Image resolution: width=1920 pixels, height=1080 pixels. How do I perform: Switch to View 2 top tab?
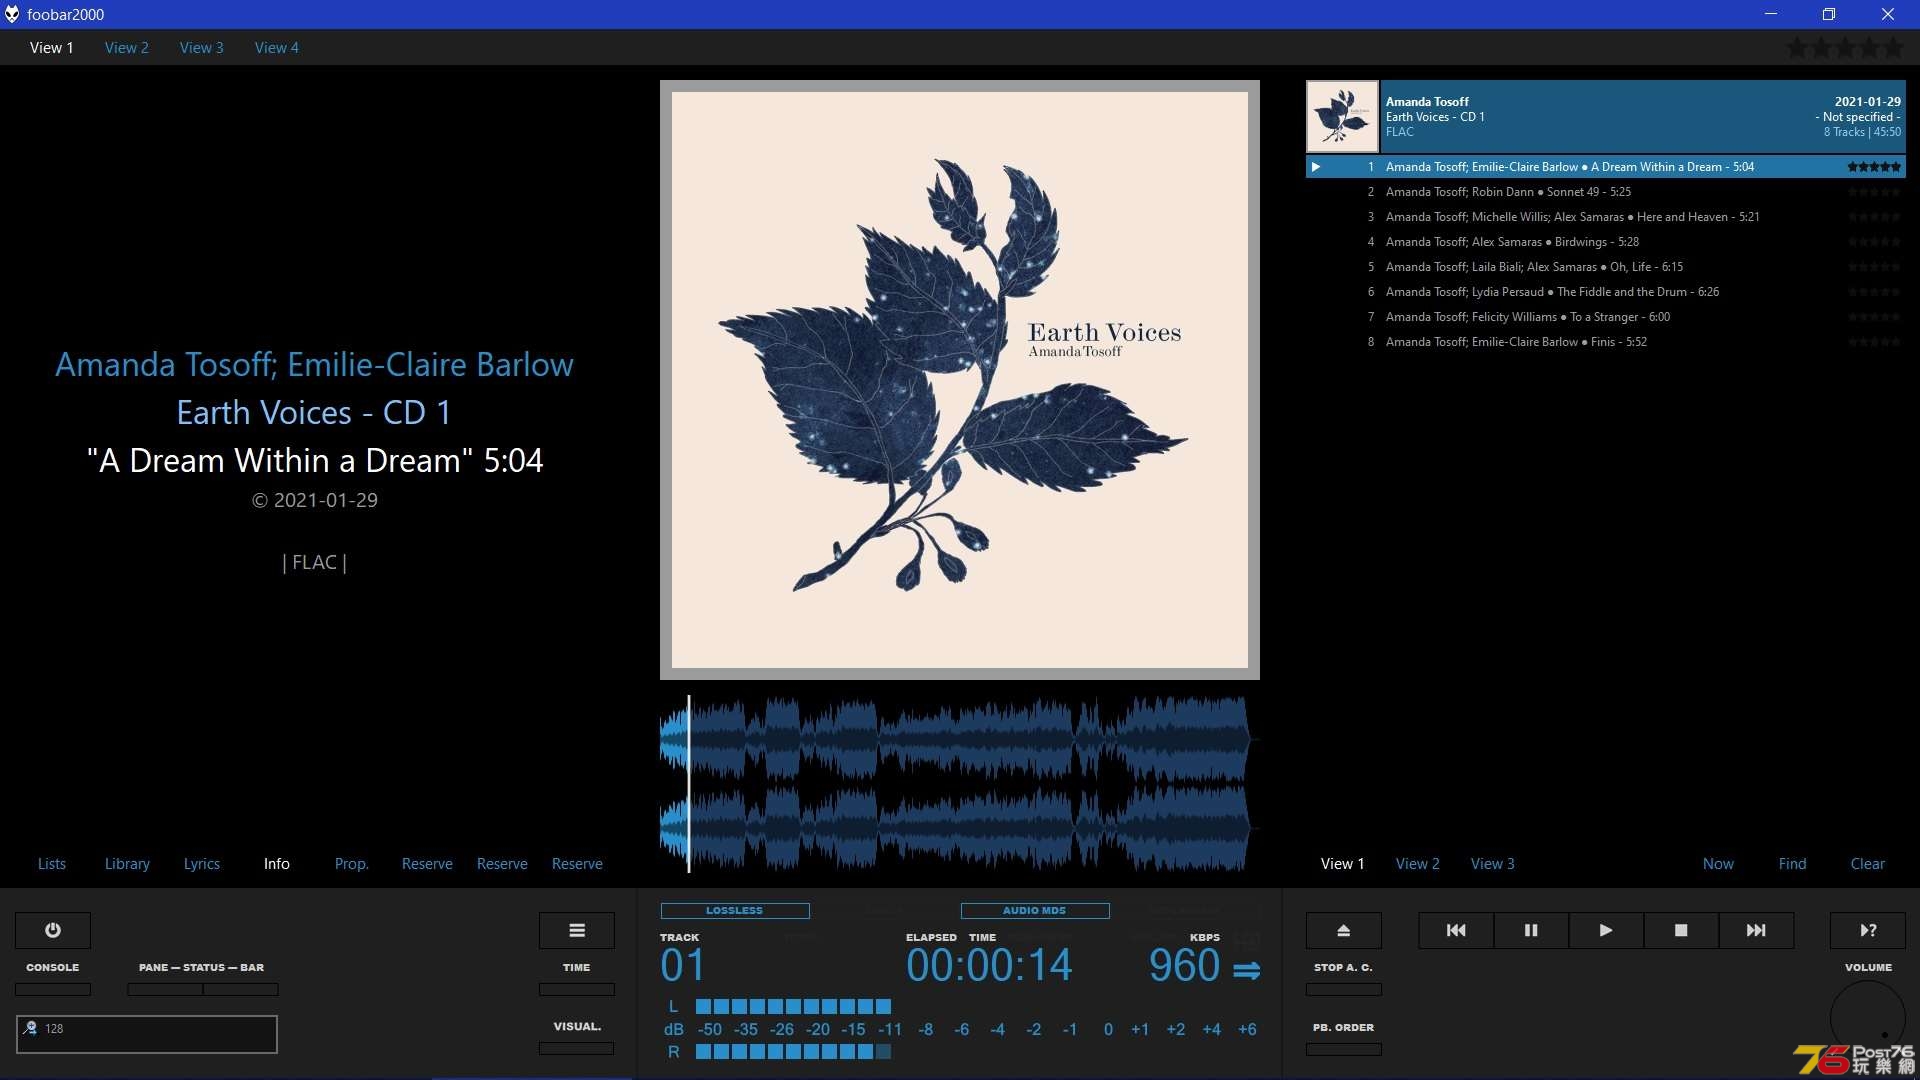tap(127, 47)
